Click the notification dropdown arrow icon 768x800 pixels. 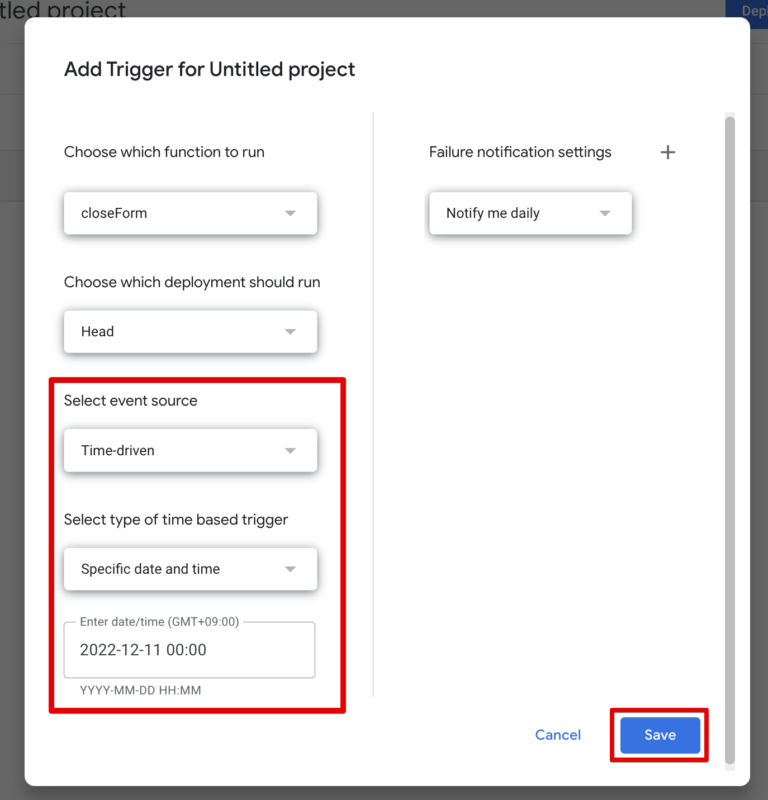(606, 213)
